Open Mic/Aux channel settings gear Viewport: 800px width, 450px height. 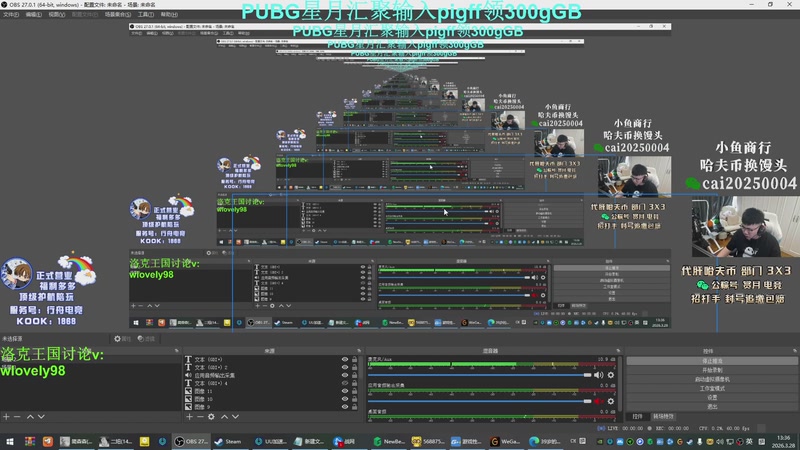[611, 375]
